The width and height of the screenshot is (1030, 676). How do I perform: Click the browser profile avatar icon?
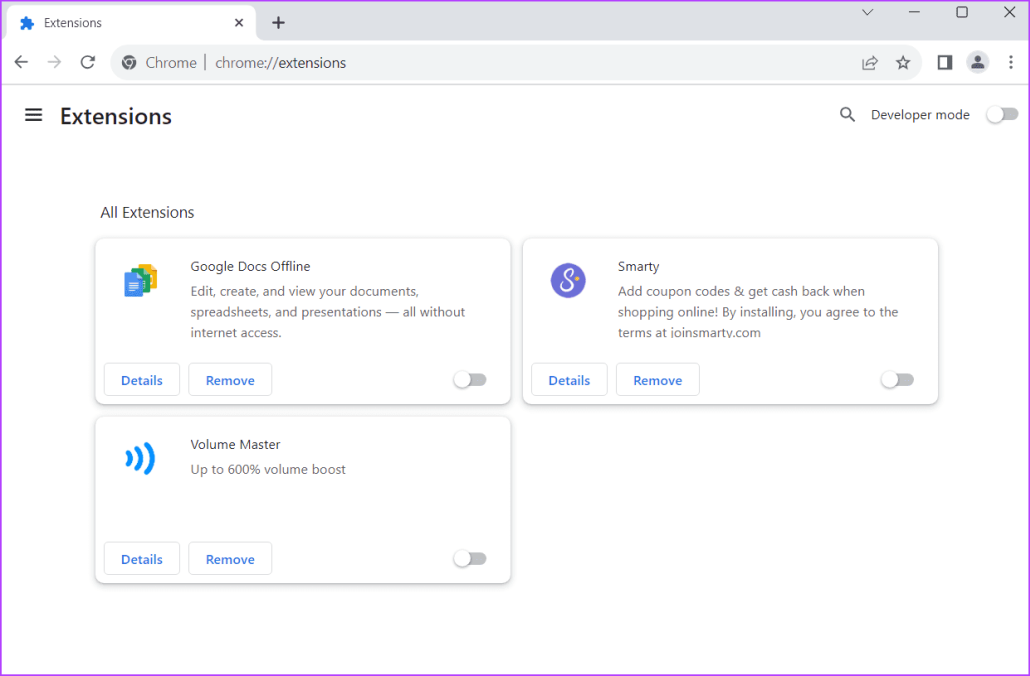tap(977, 62)
